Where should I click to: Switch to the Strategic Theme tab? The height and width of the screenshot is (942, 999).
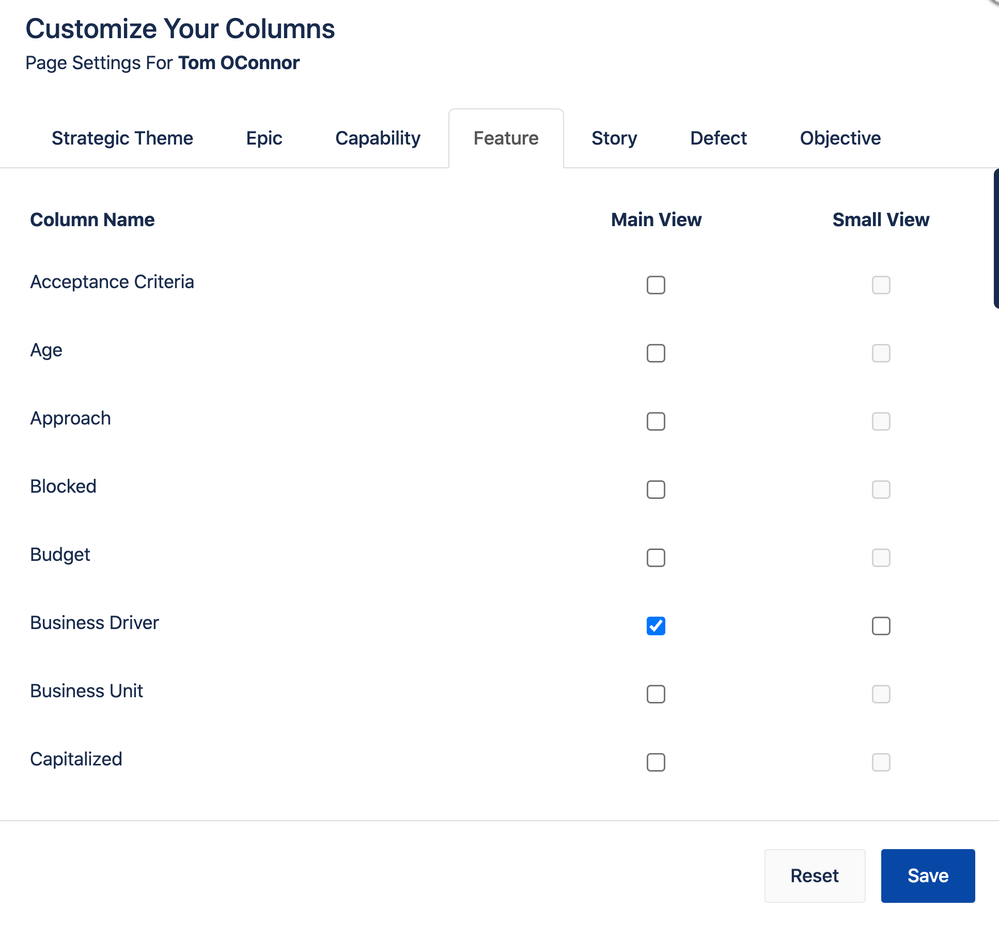pos(122,138)
